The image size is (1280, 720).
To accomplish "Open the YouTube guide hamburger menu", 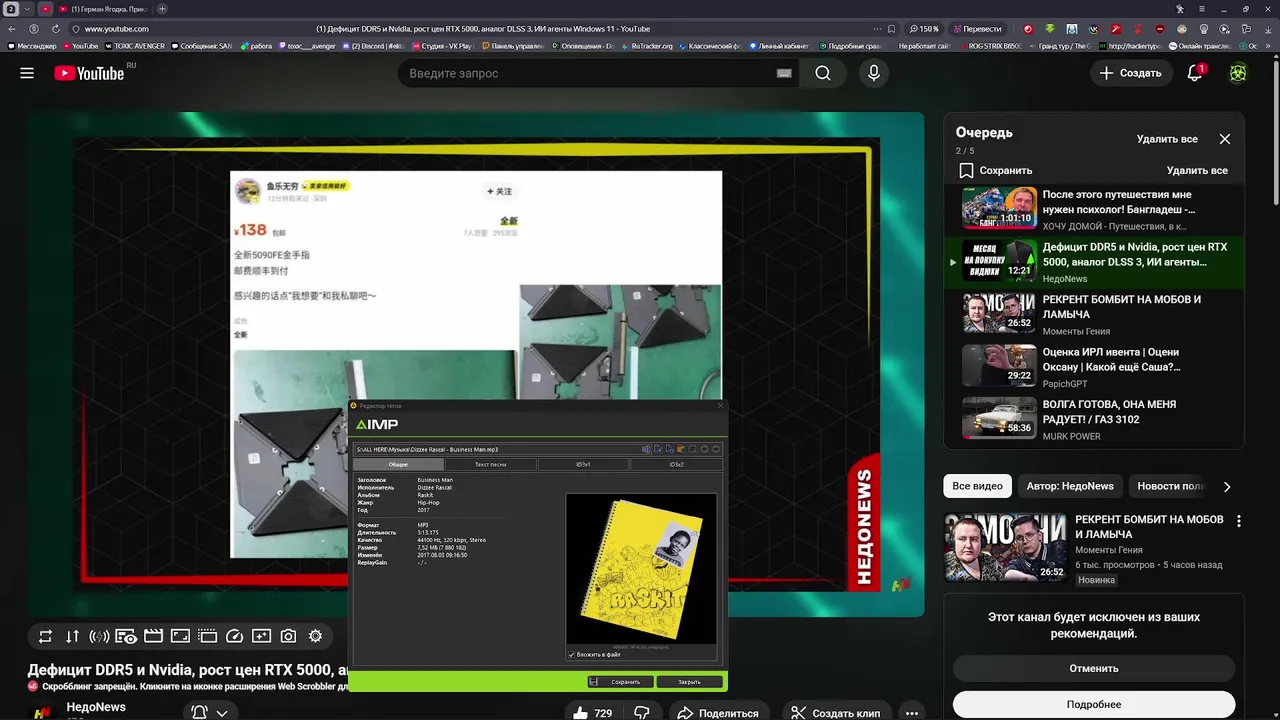I will 27,73.
